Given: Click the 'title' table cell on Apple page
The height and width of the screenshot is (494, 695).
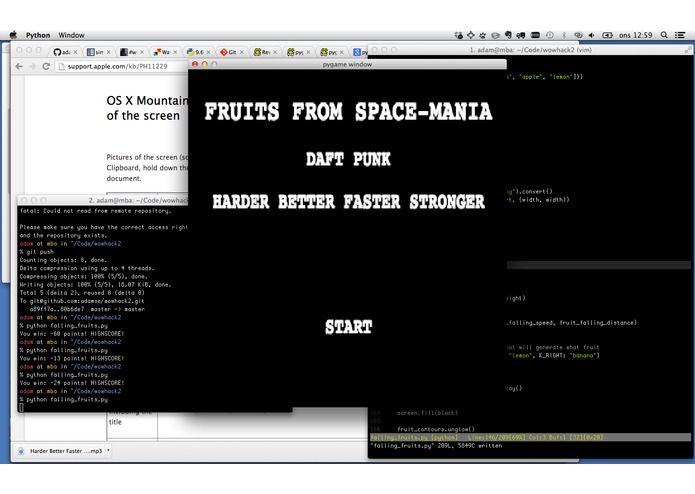Looking at the screenshot, I should 115,422.
